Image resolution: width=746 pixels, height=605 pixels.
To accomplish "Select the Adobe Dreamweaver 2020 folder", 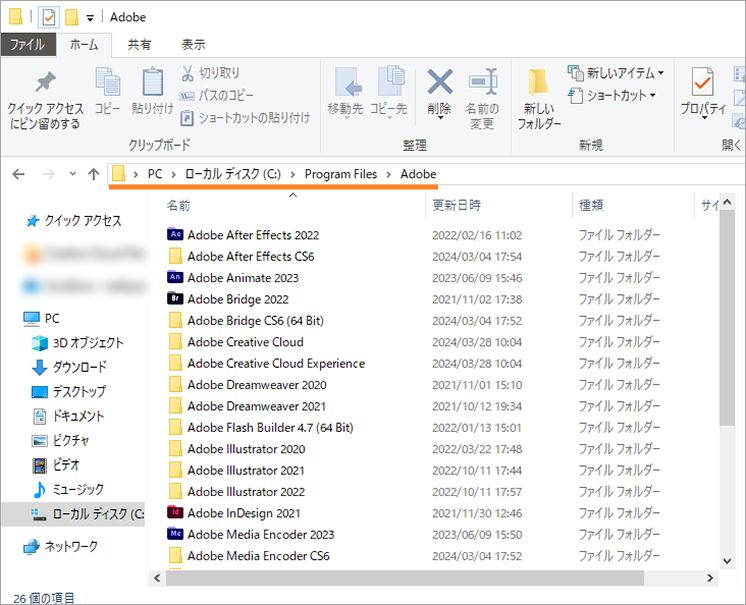I will (x=247, y=385).
